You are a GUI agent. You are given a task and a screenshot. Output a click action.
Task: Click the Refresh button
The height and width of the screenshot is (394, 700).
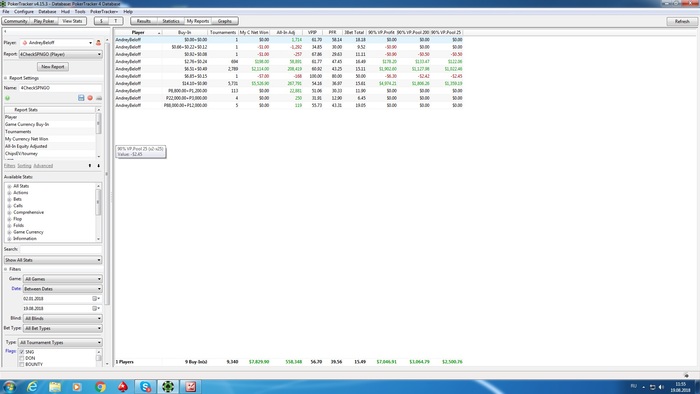coord(682,21)
